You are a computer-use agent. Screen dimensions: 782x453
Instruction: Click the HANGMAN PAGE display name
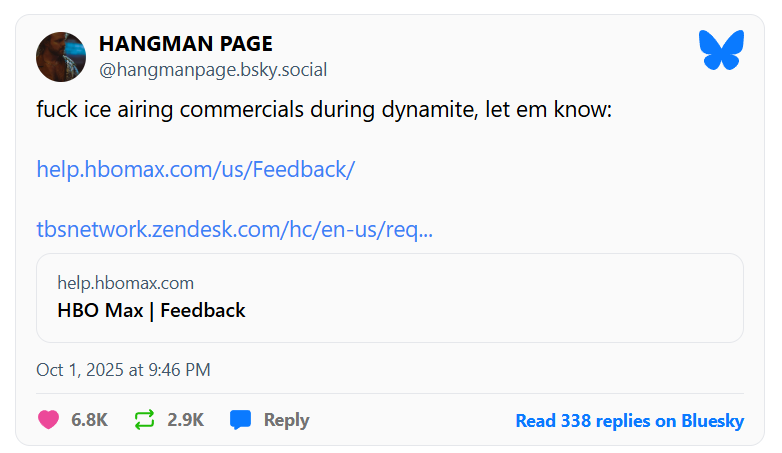185,44
